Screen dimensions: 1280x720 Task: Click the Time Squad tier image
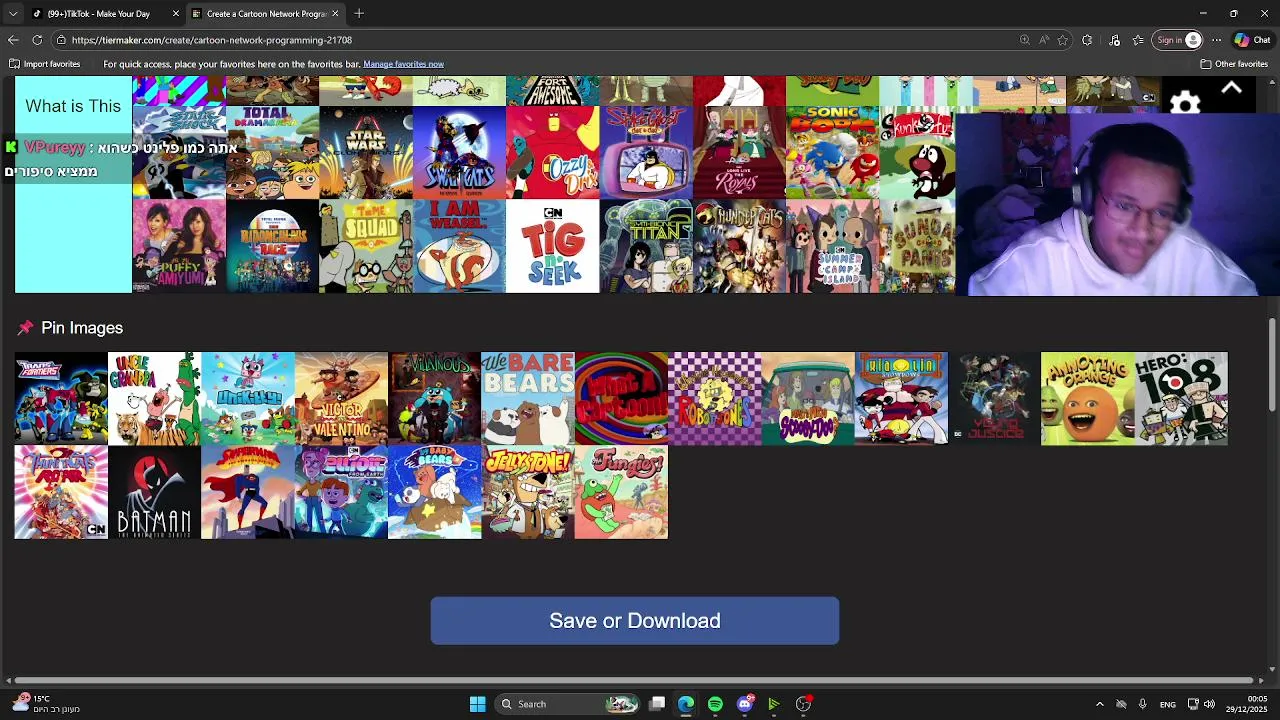(x=366, y=246)
